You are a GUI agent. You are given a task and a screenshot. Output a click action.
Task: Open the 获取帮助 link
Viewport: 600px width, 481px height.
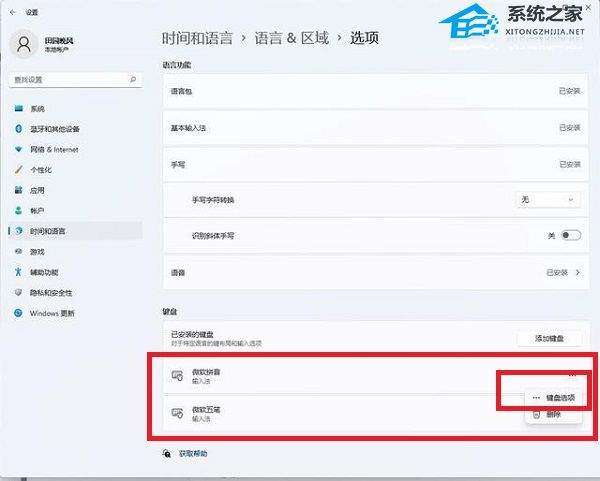193,453
